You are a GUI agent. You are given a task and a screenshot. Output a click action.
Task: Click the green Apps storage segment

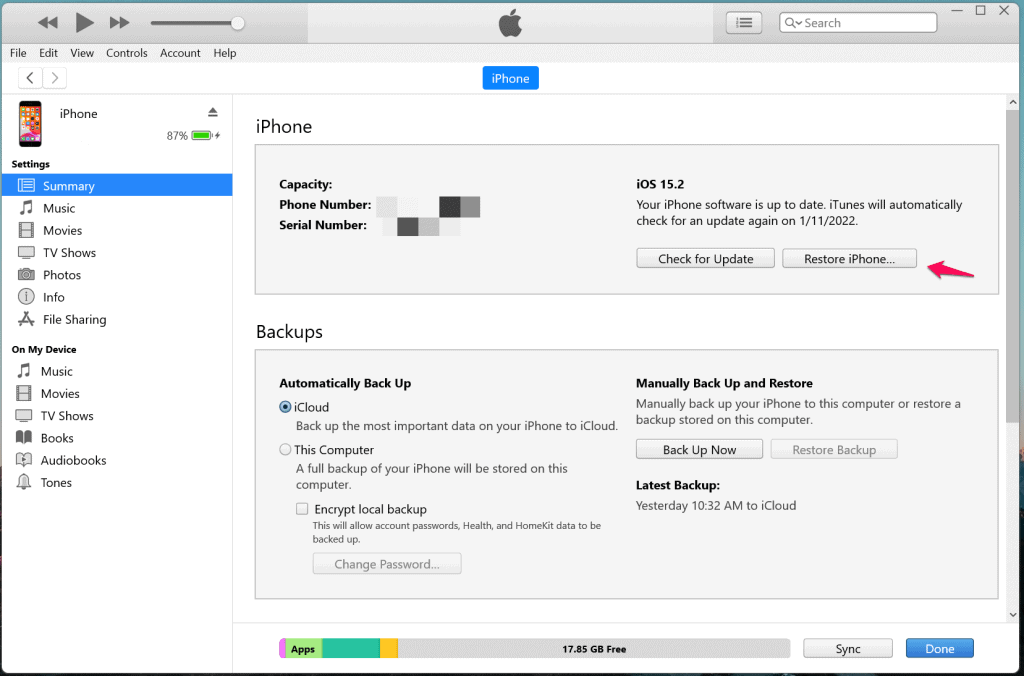tap(304, 649)
